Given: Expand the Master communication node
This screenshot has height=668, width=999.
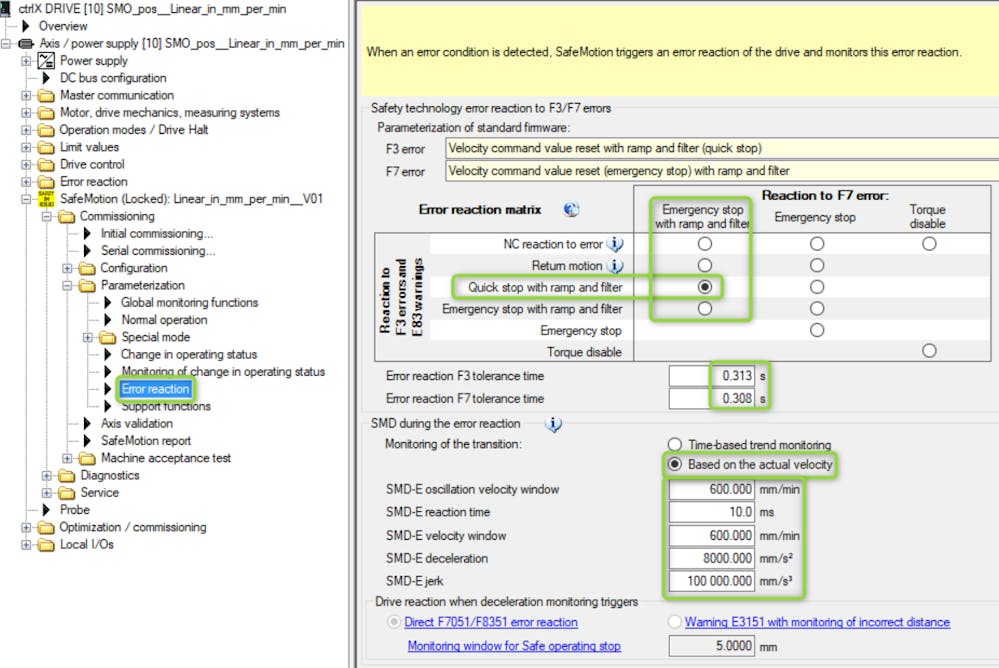Looking at the screenshot, I should (25, 96).
